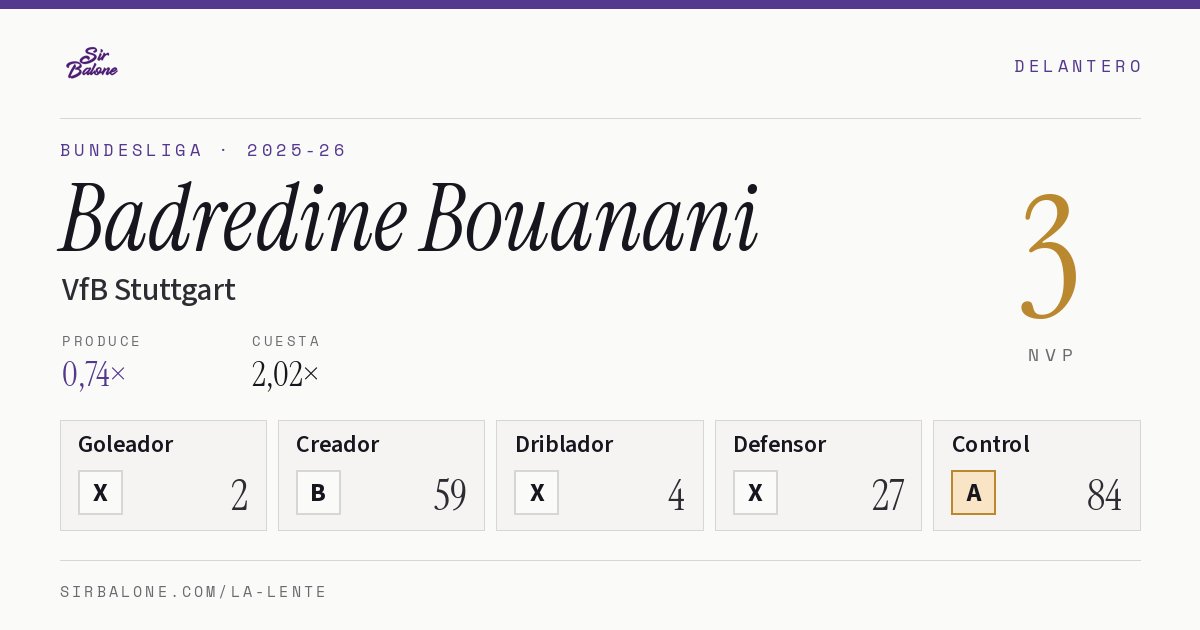Click the Defensor card title
The height and width of the screenshot is (630, 1200).
point(780,444)
